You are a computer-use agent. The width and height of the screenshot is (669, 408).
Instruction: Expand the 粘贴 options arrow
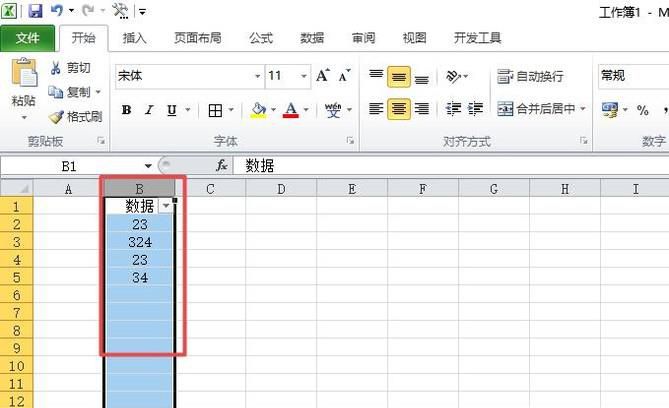[x=24, y=117]
